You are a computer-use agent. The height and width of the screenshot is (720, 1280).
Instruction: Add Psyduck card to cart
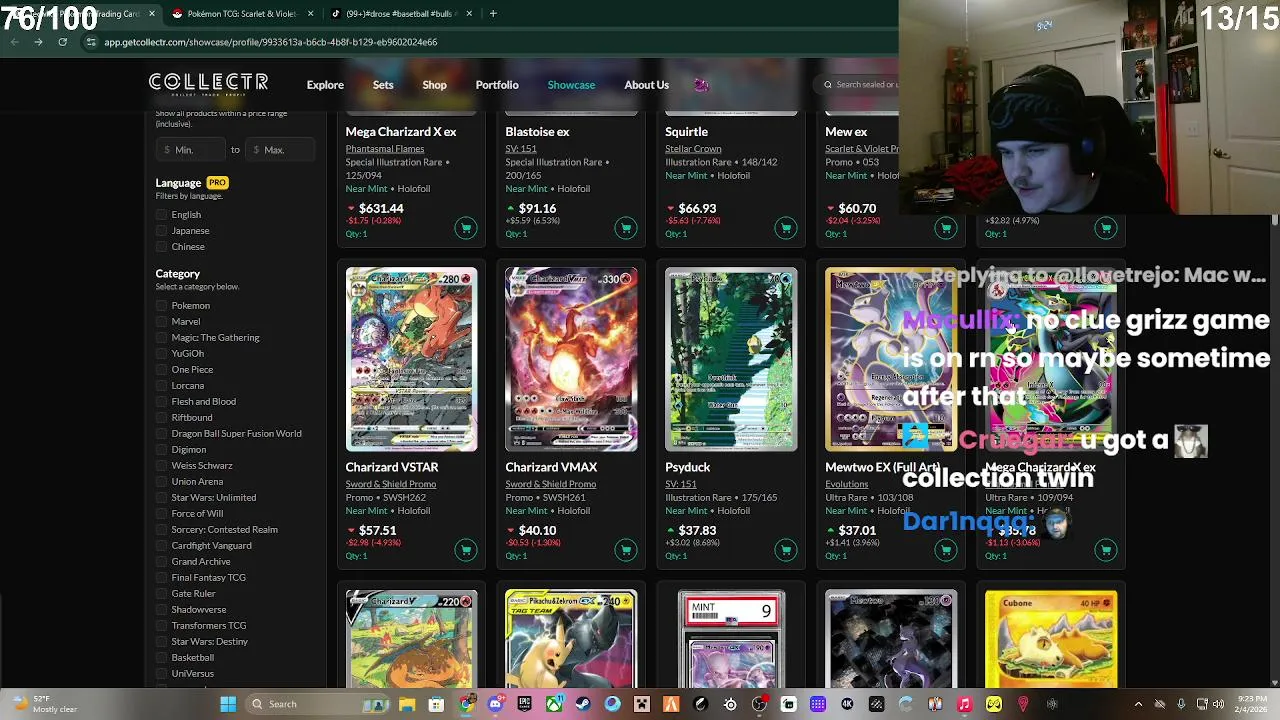point(786,550)
